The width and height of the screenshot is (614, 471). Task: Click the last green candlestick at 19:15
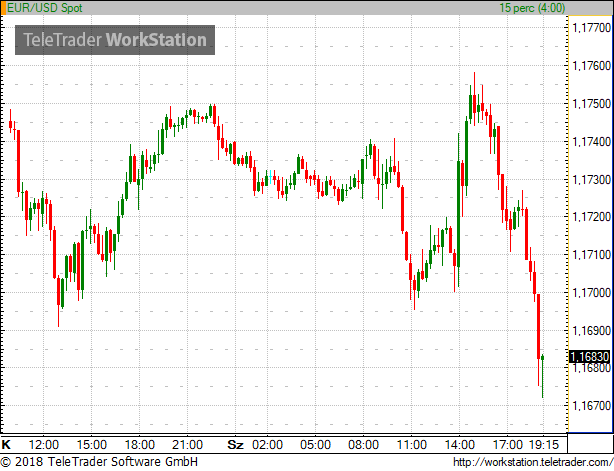tap(543, 375)
